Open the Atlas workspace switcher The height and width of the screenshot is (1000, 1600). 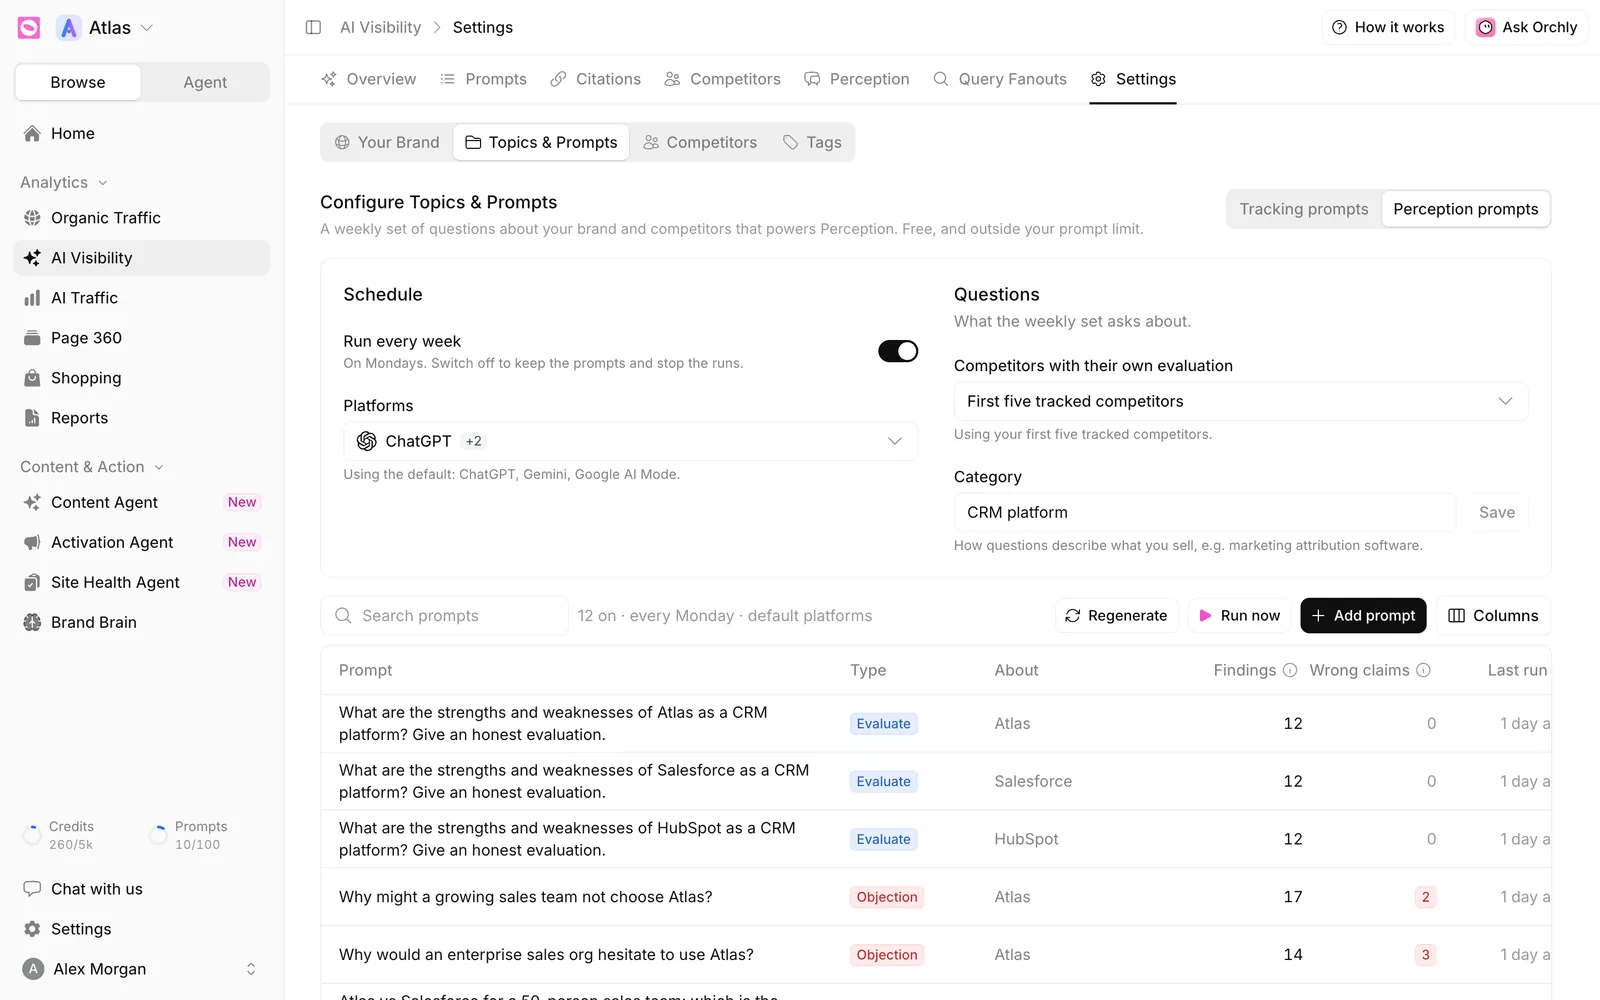[x=106, y=28]
